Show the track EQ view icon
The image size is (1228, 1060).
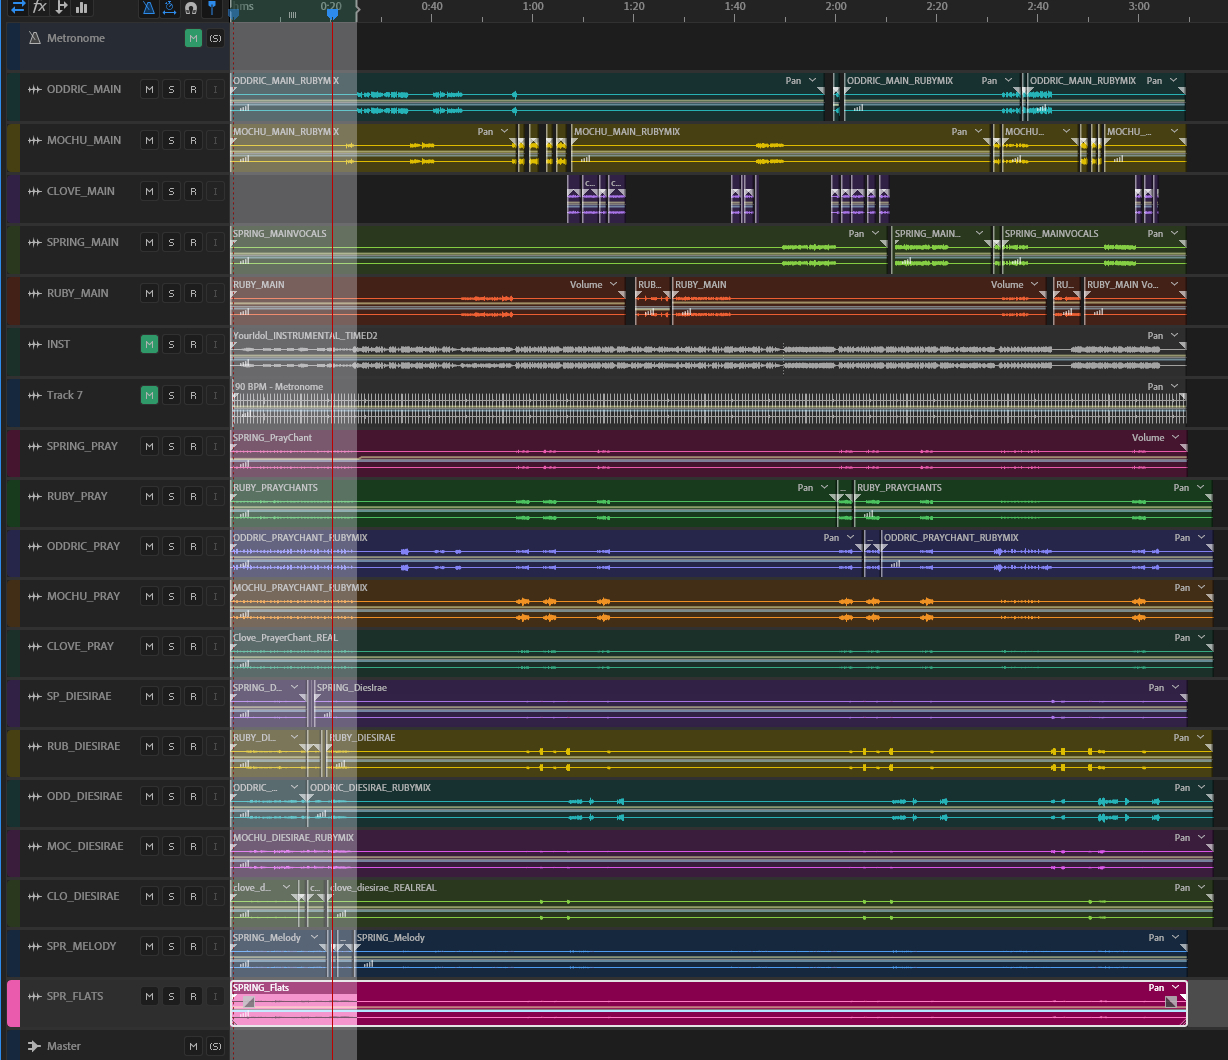[x=82, y=7]
